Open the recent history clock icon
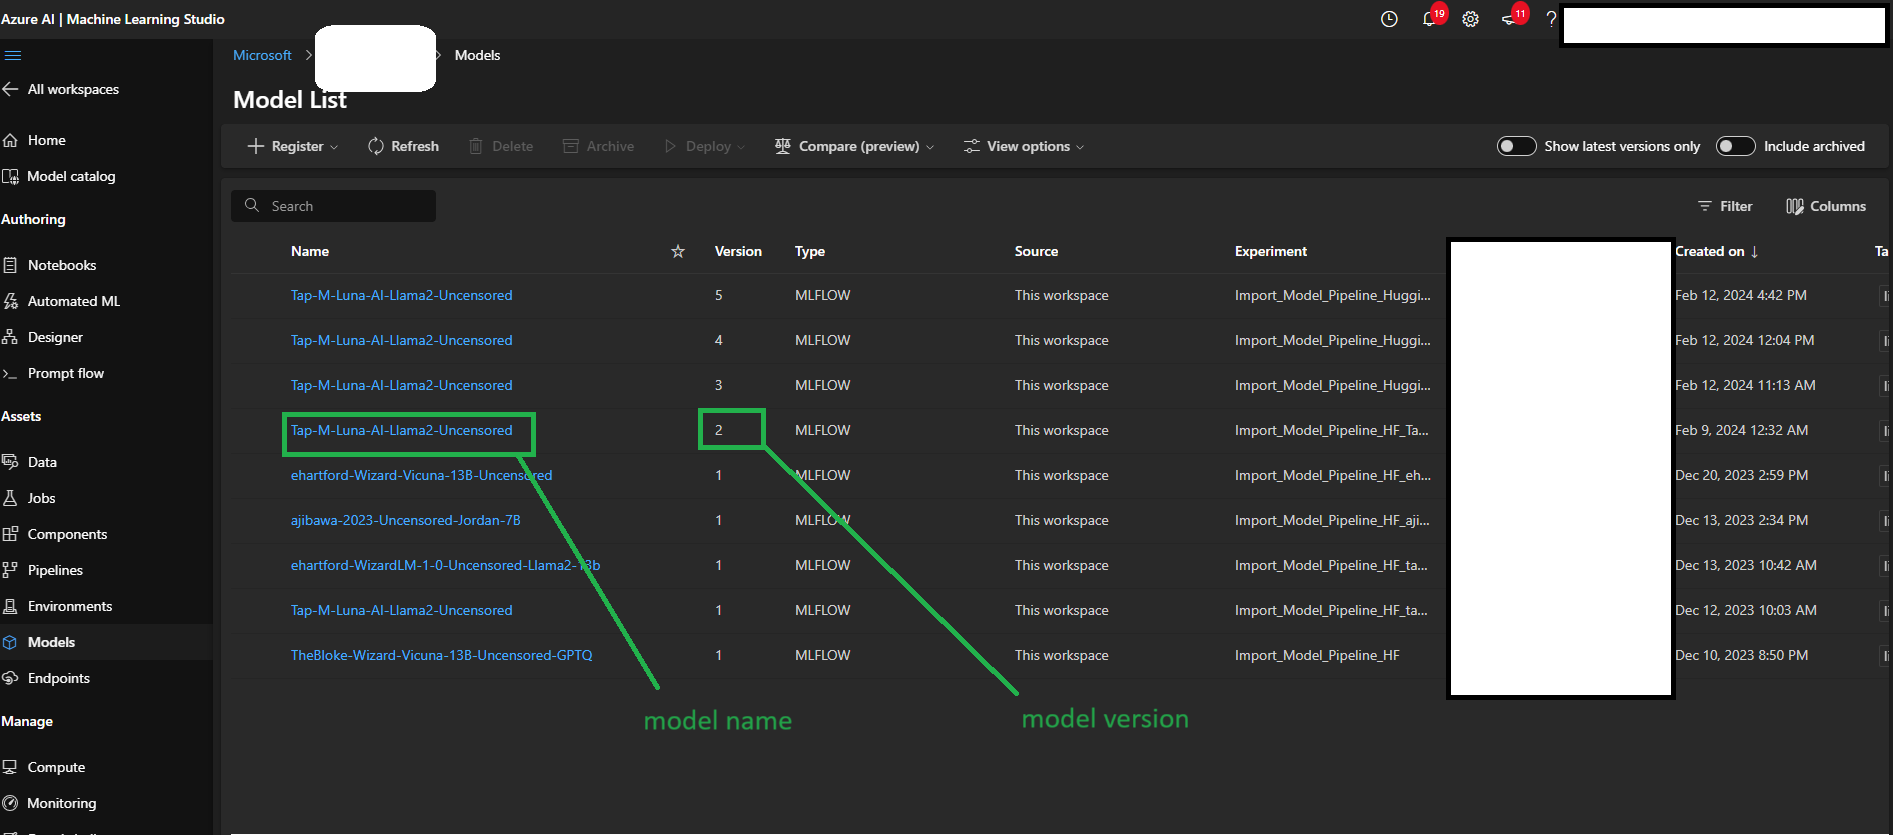The width and height of the screenshot is (1893, 835). pyautogui.click(x=1389, y=19)
